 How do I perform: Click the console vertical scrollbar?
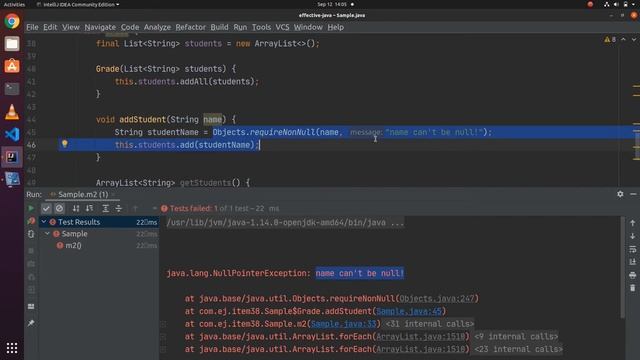coord(622,267)
